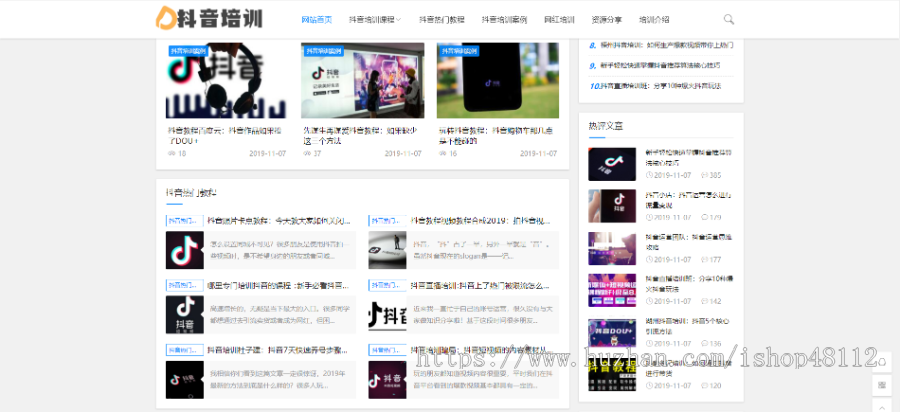This screenshot has width=900, height=412.
Task: Click the eye views icon showing 37
Action: coord(307,154)
